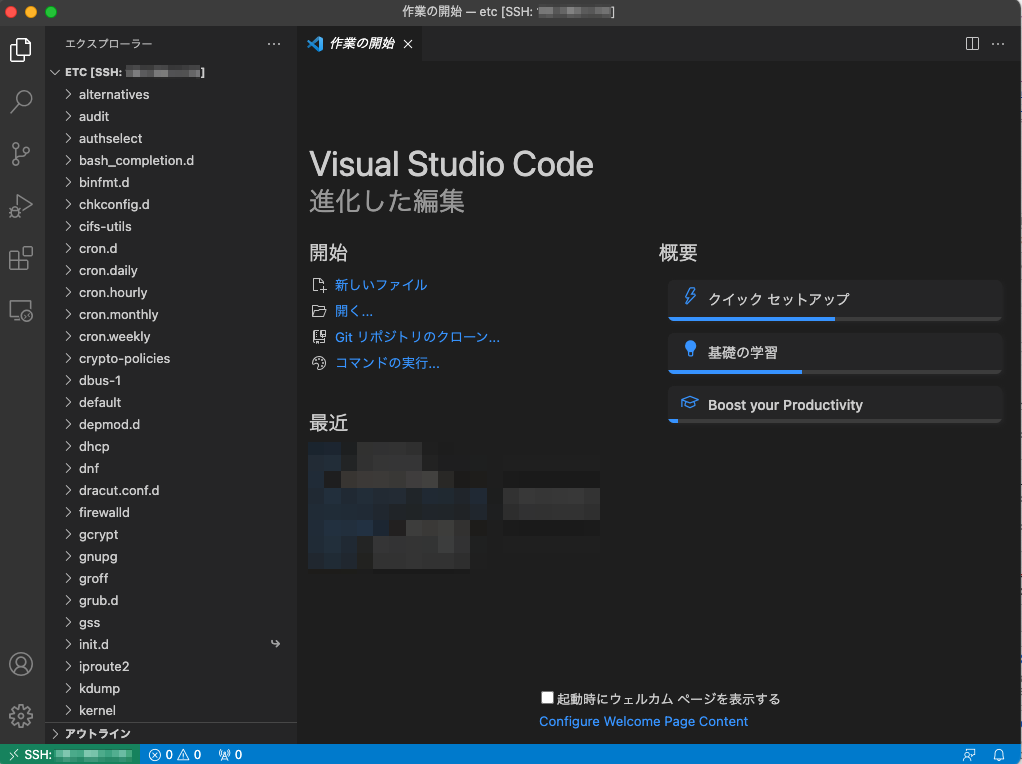
Task: Select the kernel folder name
Action: (x=97, y=711)
